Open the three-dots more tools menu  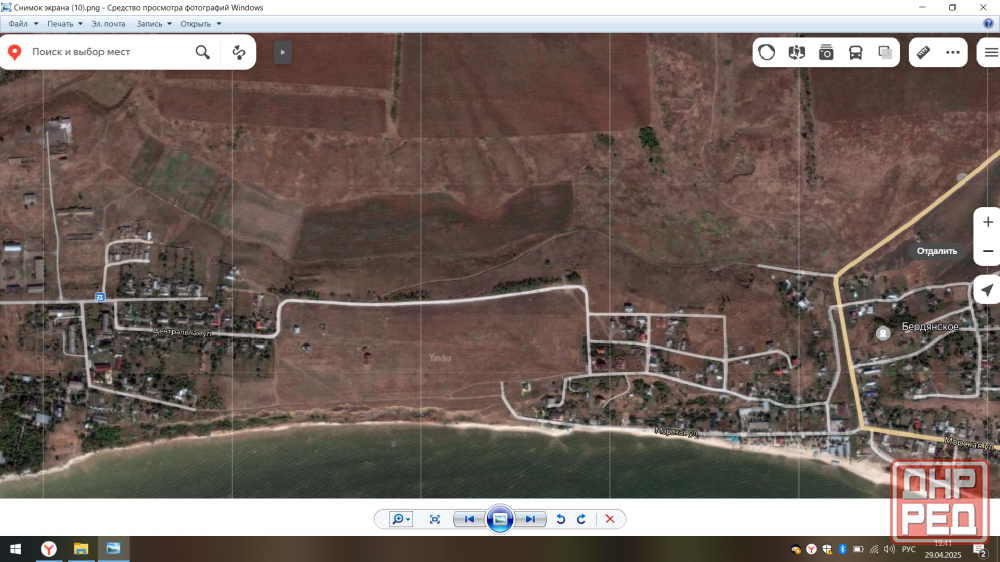click(x=952, y=52)
